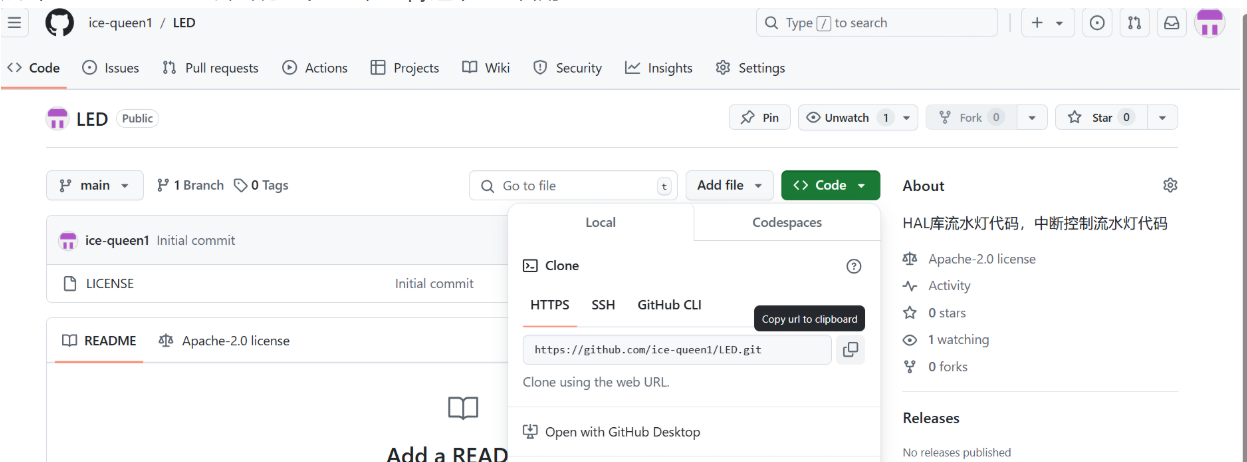Viewport: 1247px width, 462px height.
Task: Open the Initial commit message next to ice-queen1
Action: [x=196, y=240]
